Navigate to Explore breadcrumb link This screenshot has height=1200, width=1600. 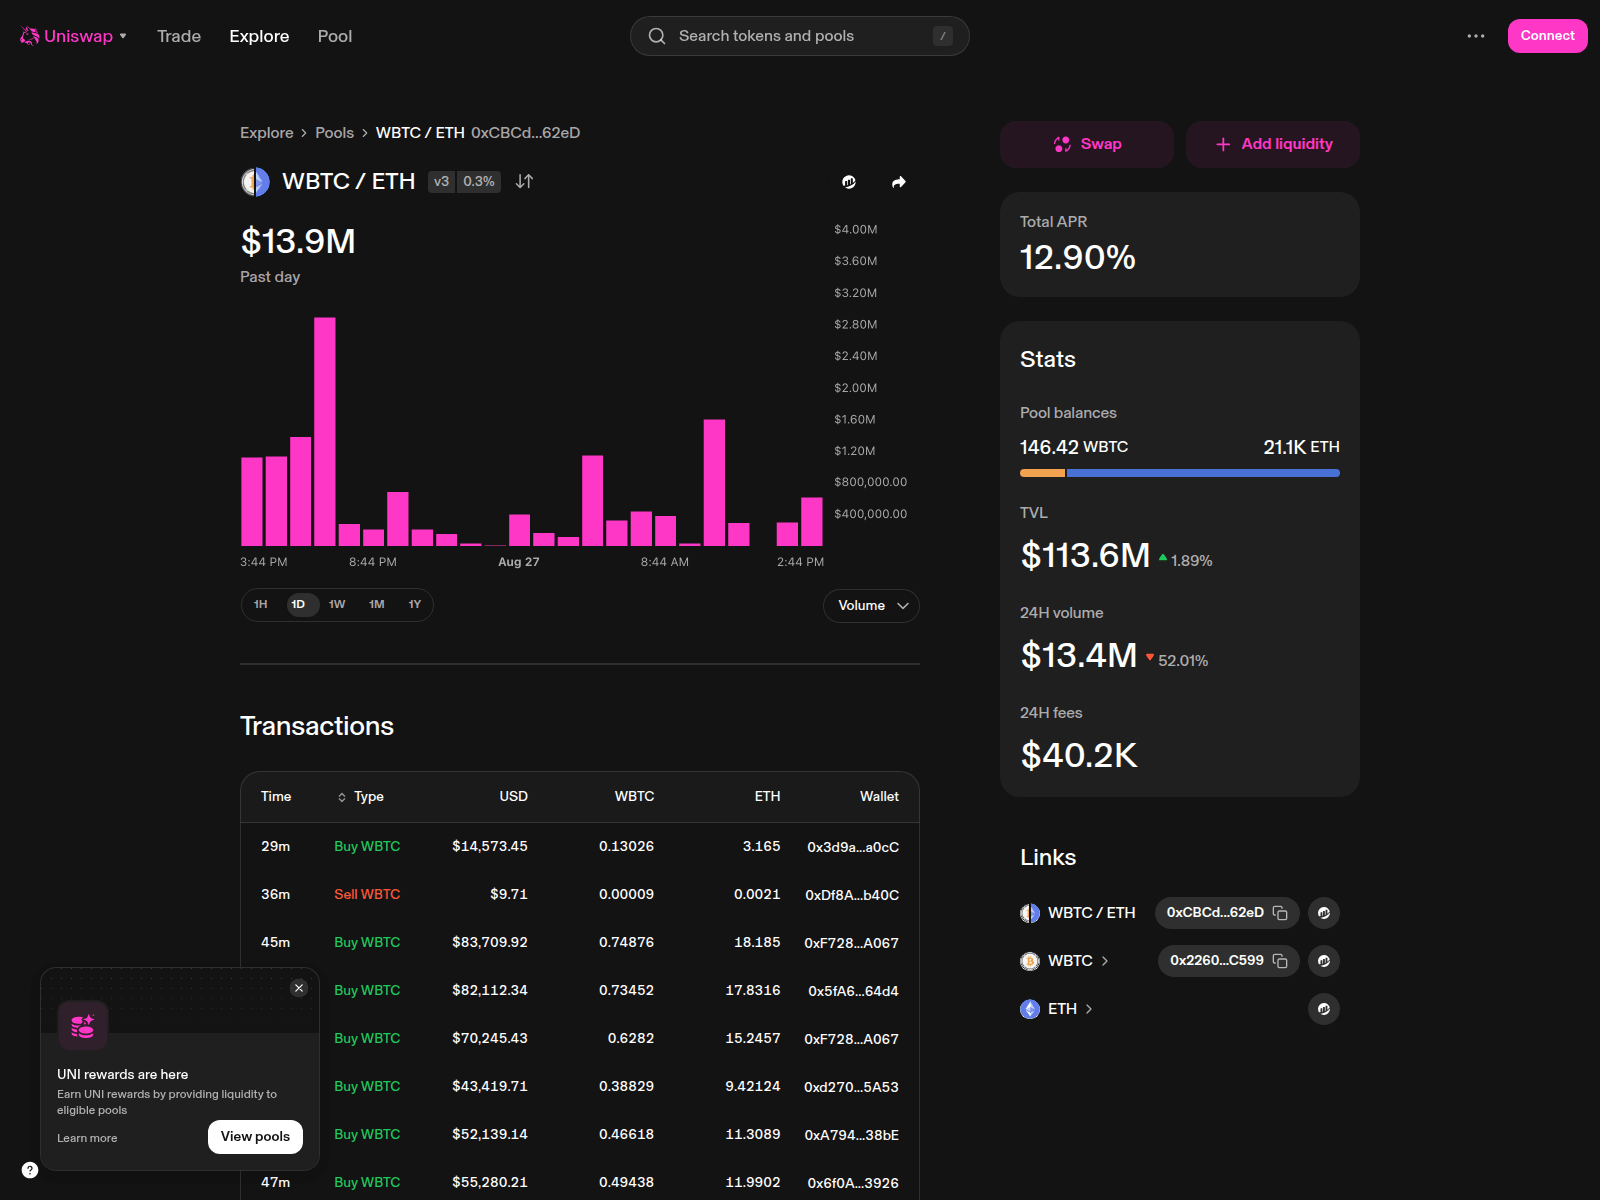[x=267, y=133]
